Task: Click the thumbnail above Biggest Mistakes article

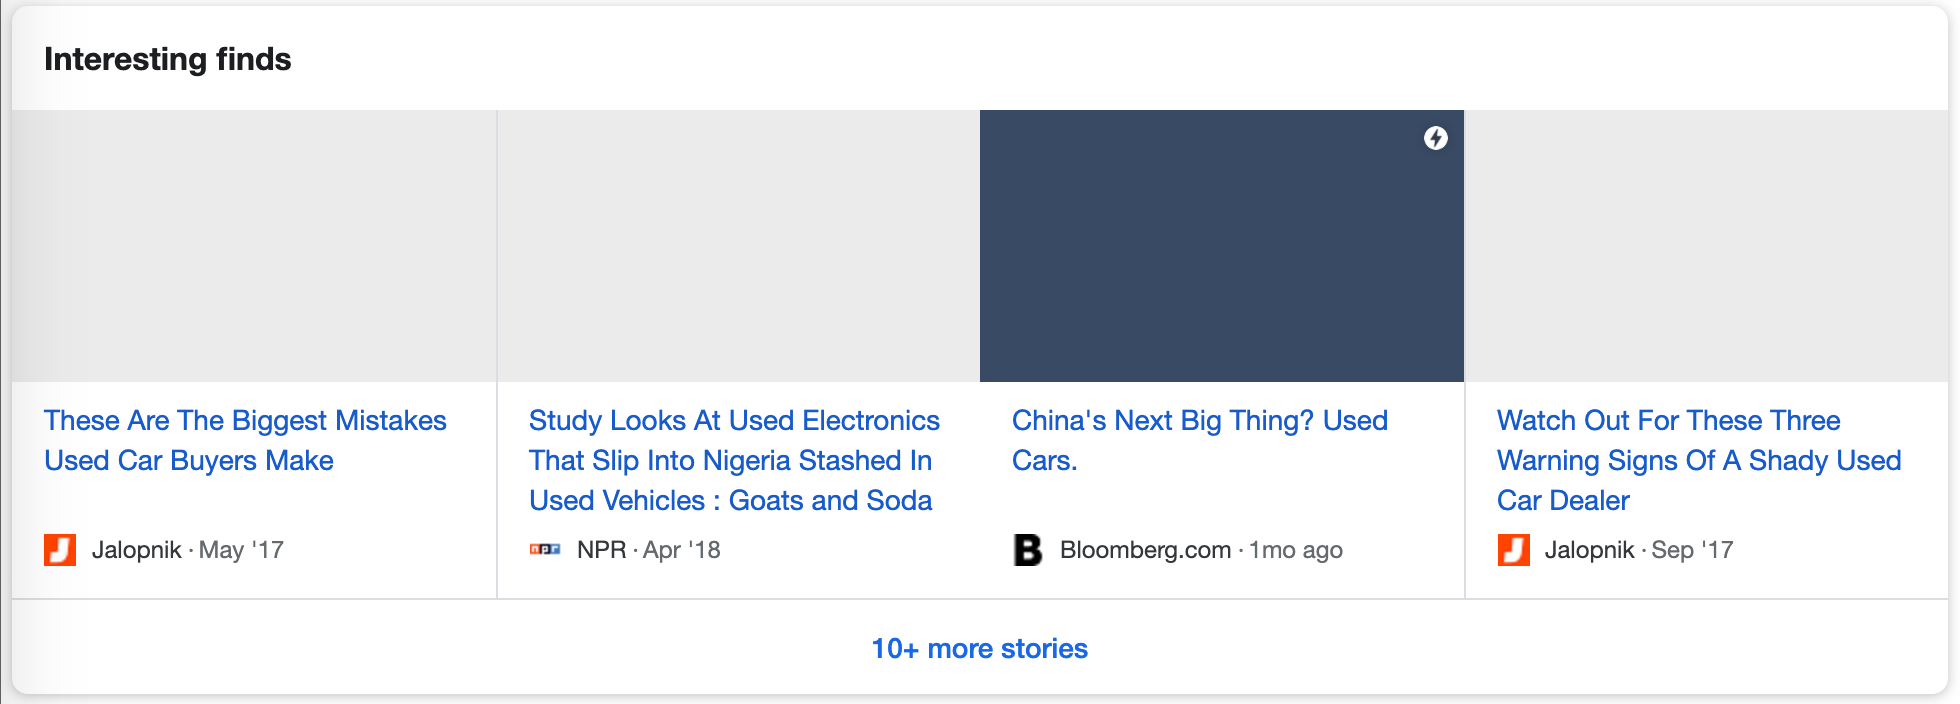Action: [254, 246]
